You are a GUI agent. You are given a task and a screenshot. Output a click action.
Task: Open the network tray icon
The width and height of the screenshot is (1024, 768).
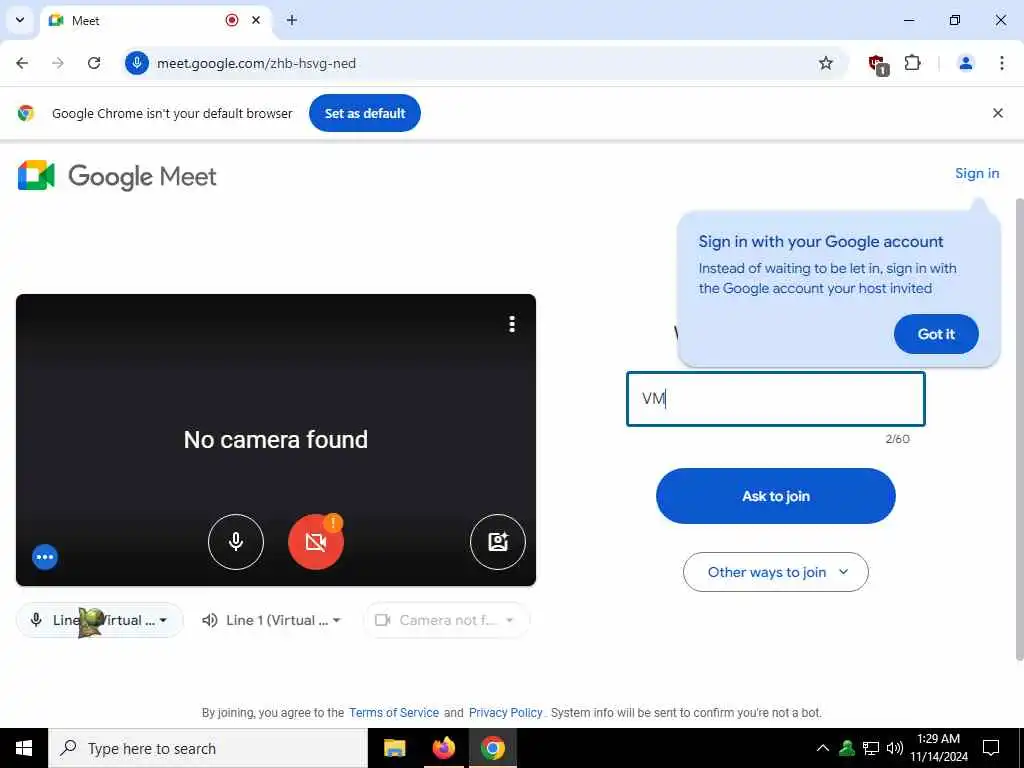(871, 748)
